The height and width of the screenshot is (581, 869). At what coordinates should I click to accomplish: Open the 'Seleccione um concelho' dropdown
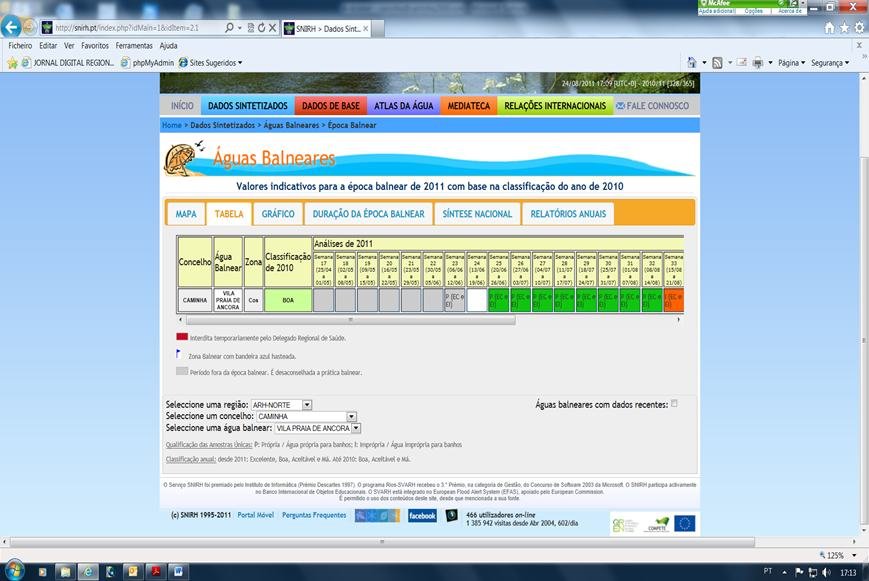click(351, 416)
